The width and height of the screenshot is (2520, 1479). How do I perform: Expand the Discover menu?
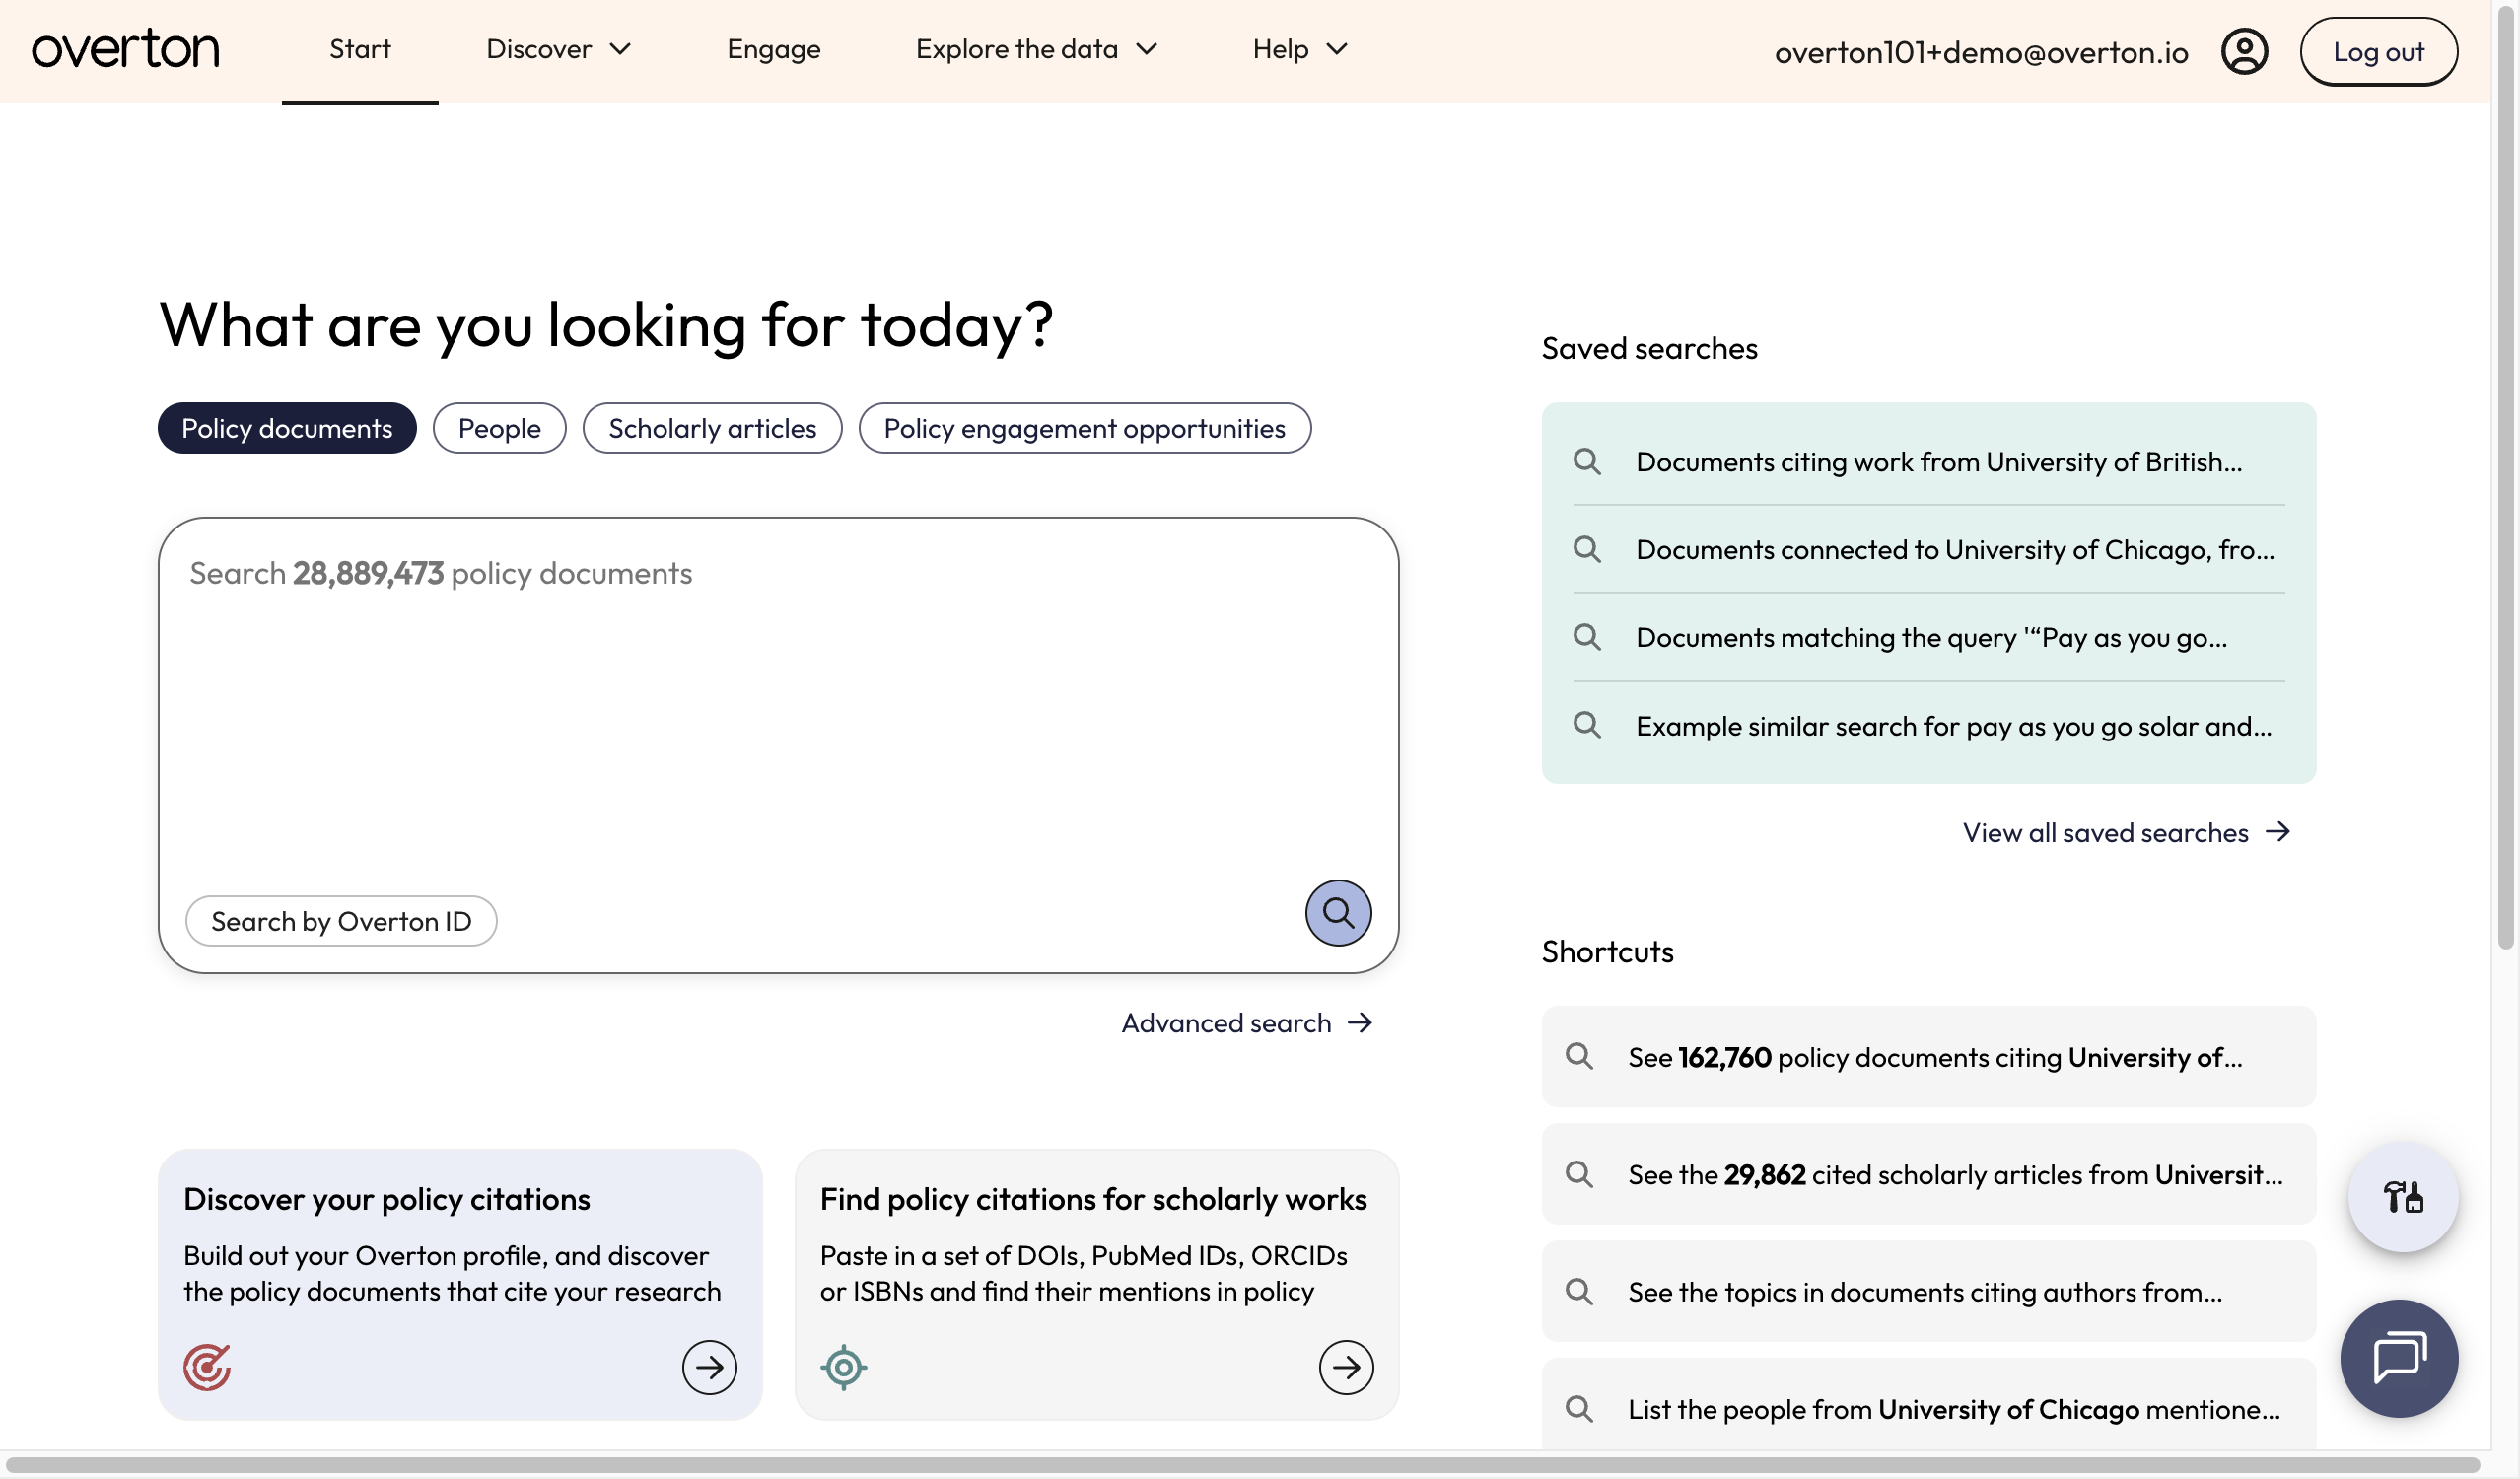tap(558, 49)
